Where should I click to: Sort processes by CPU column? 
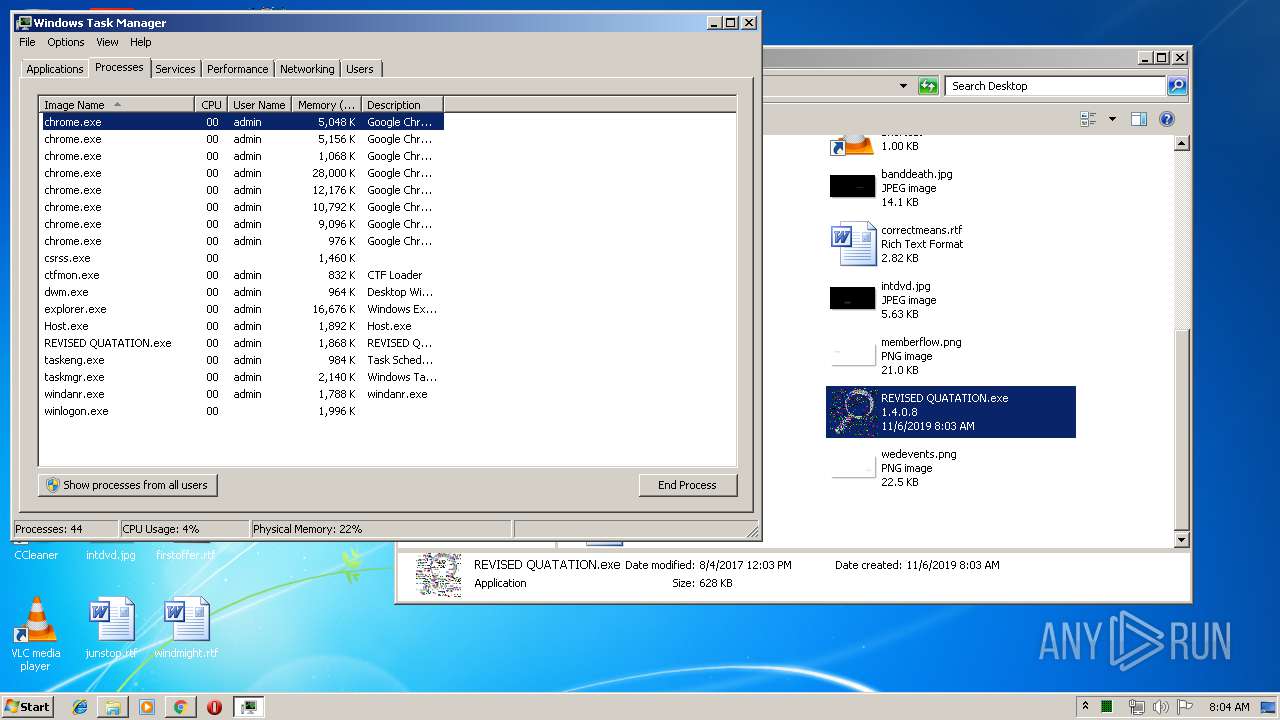coord(211,104)
